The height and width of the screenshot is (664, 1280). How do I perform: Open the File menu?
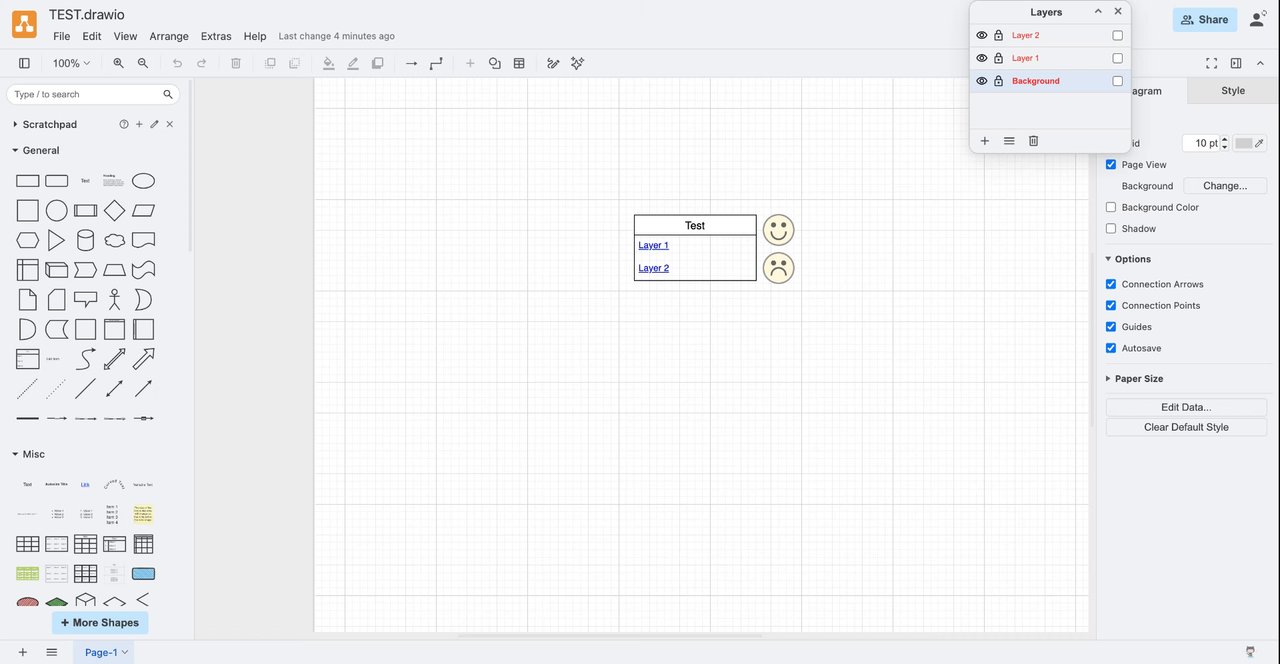click(x=62, y=36)
